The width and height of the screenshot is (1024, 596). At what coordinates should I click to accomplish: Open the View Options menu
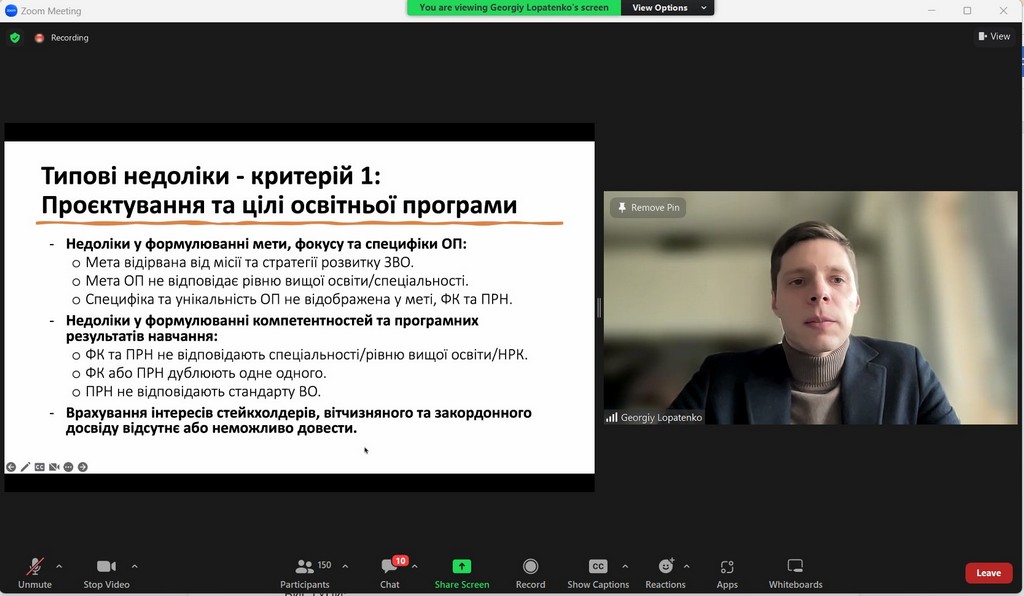[667, 8]
